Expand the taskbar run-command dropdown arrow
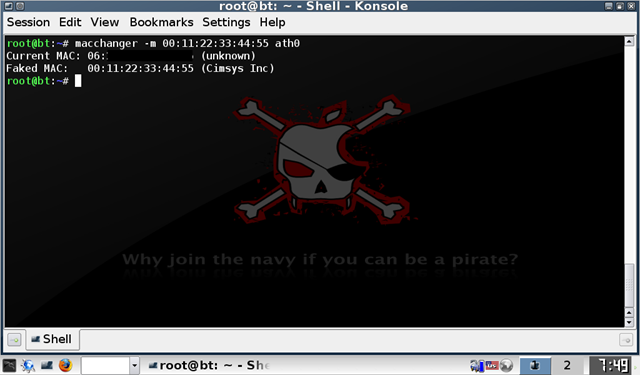The image size is (640, 375). pos(134,365)
